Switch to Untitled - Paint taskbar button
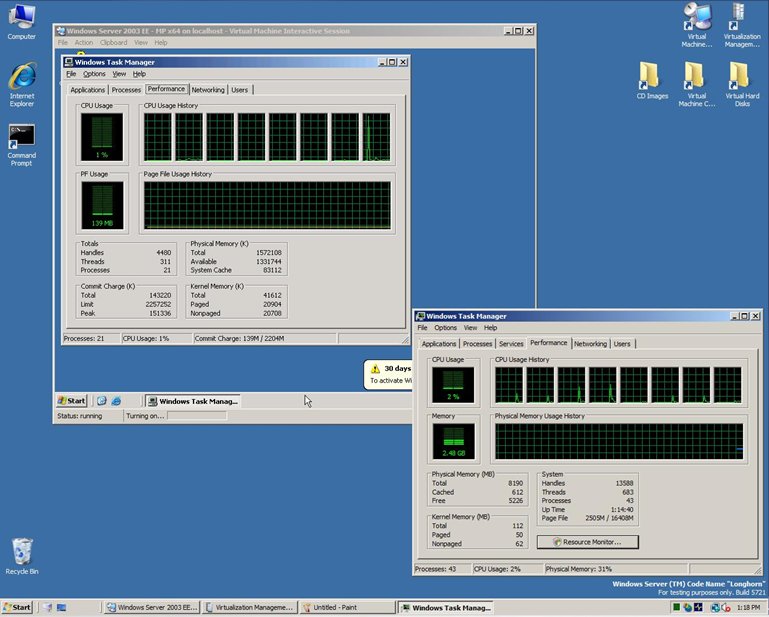The image size is (769, 617). pos(347,608)
